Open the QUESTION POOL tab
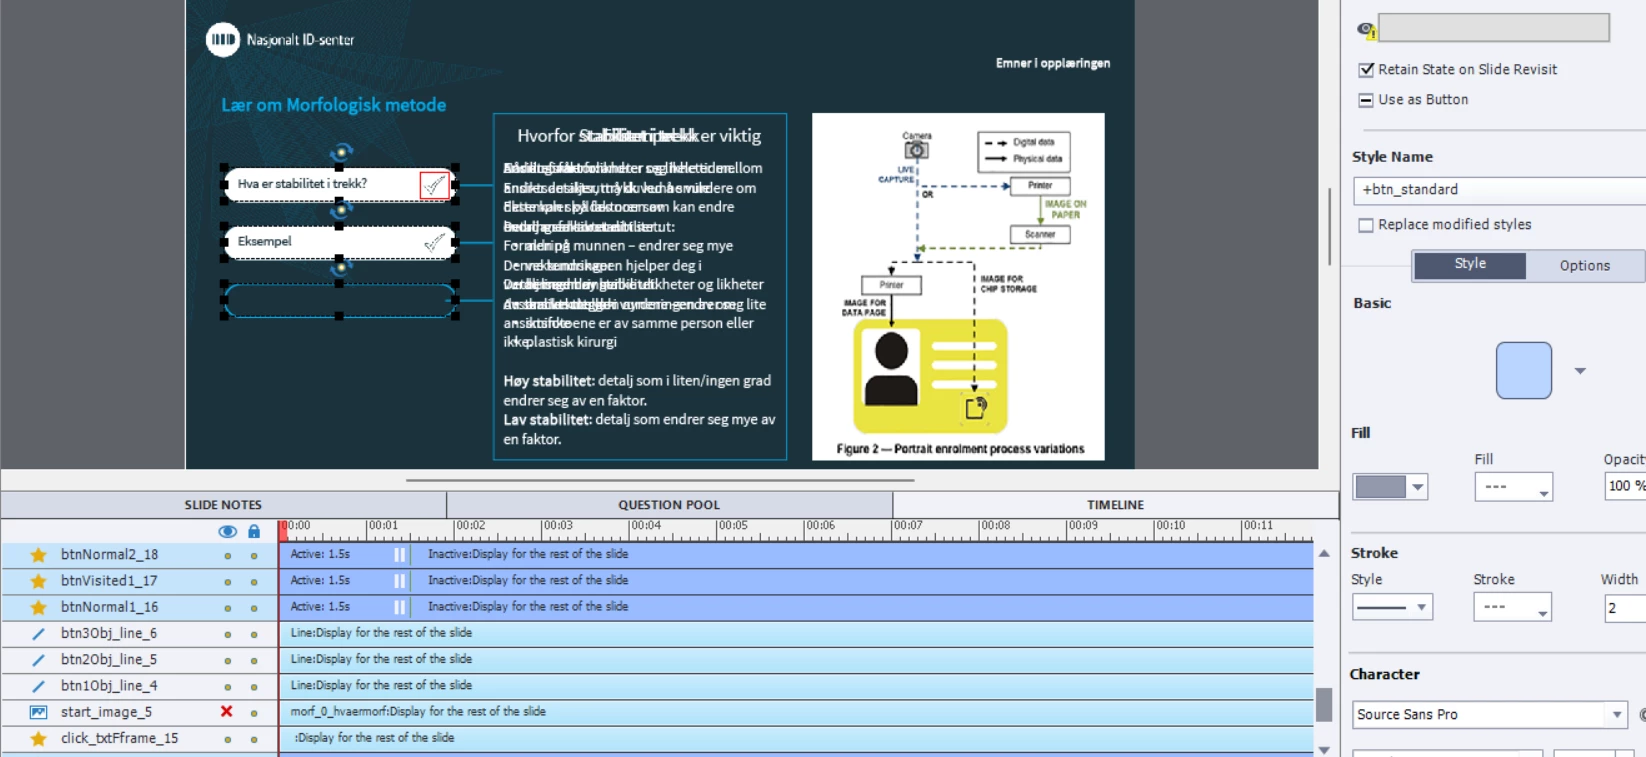 669,505
